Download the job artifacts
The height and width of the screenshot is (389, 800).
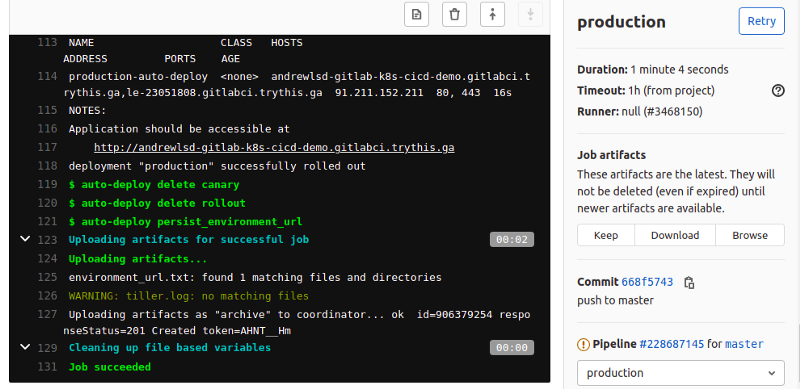click(x=675, y=235)
